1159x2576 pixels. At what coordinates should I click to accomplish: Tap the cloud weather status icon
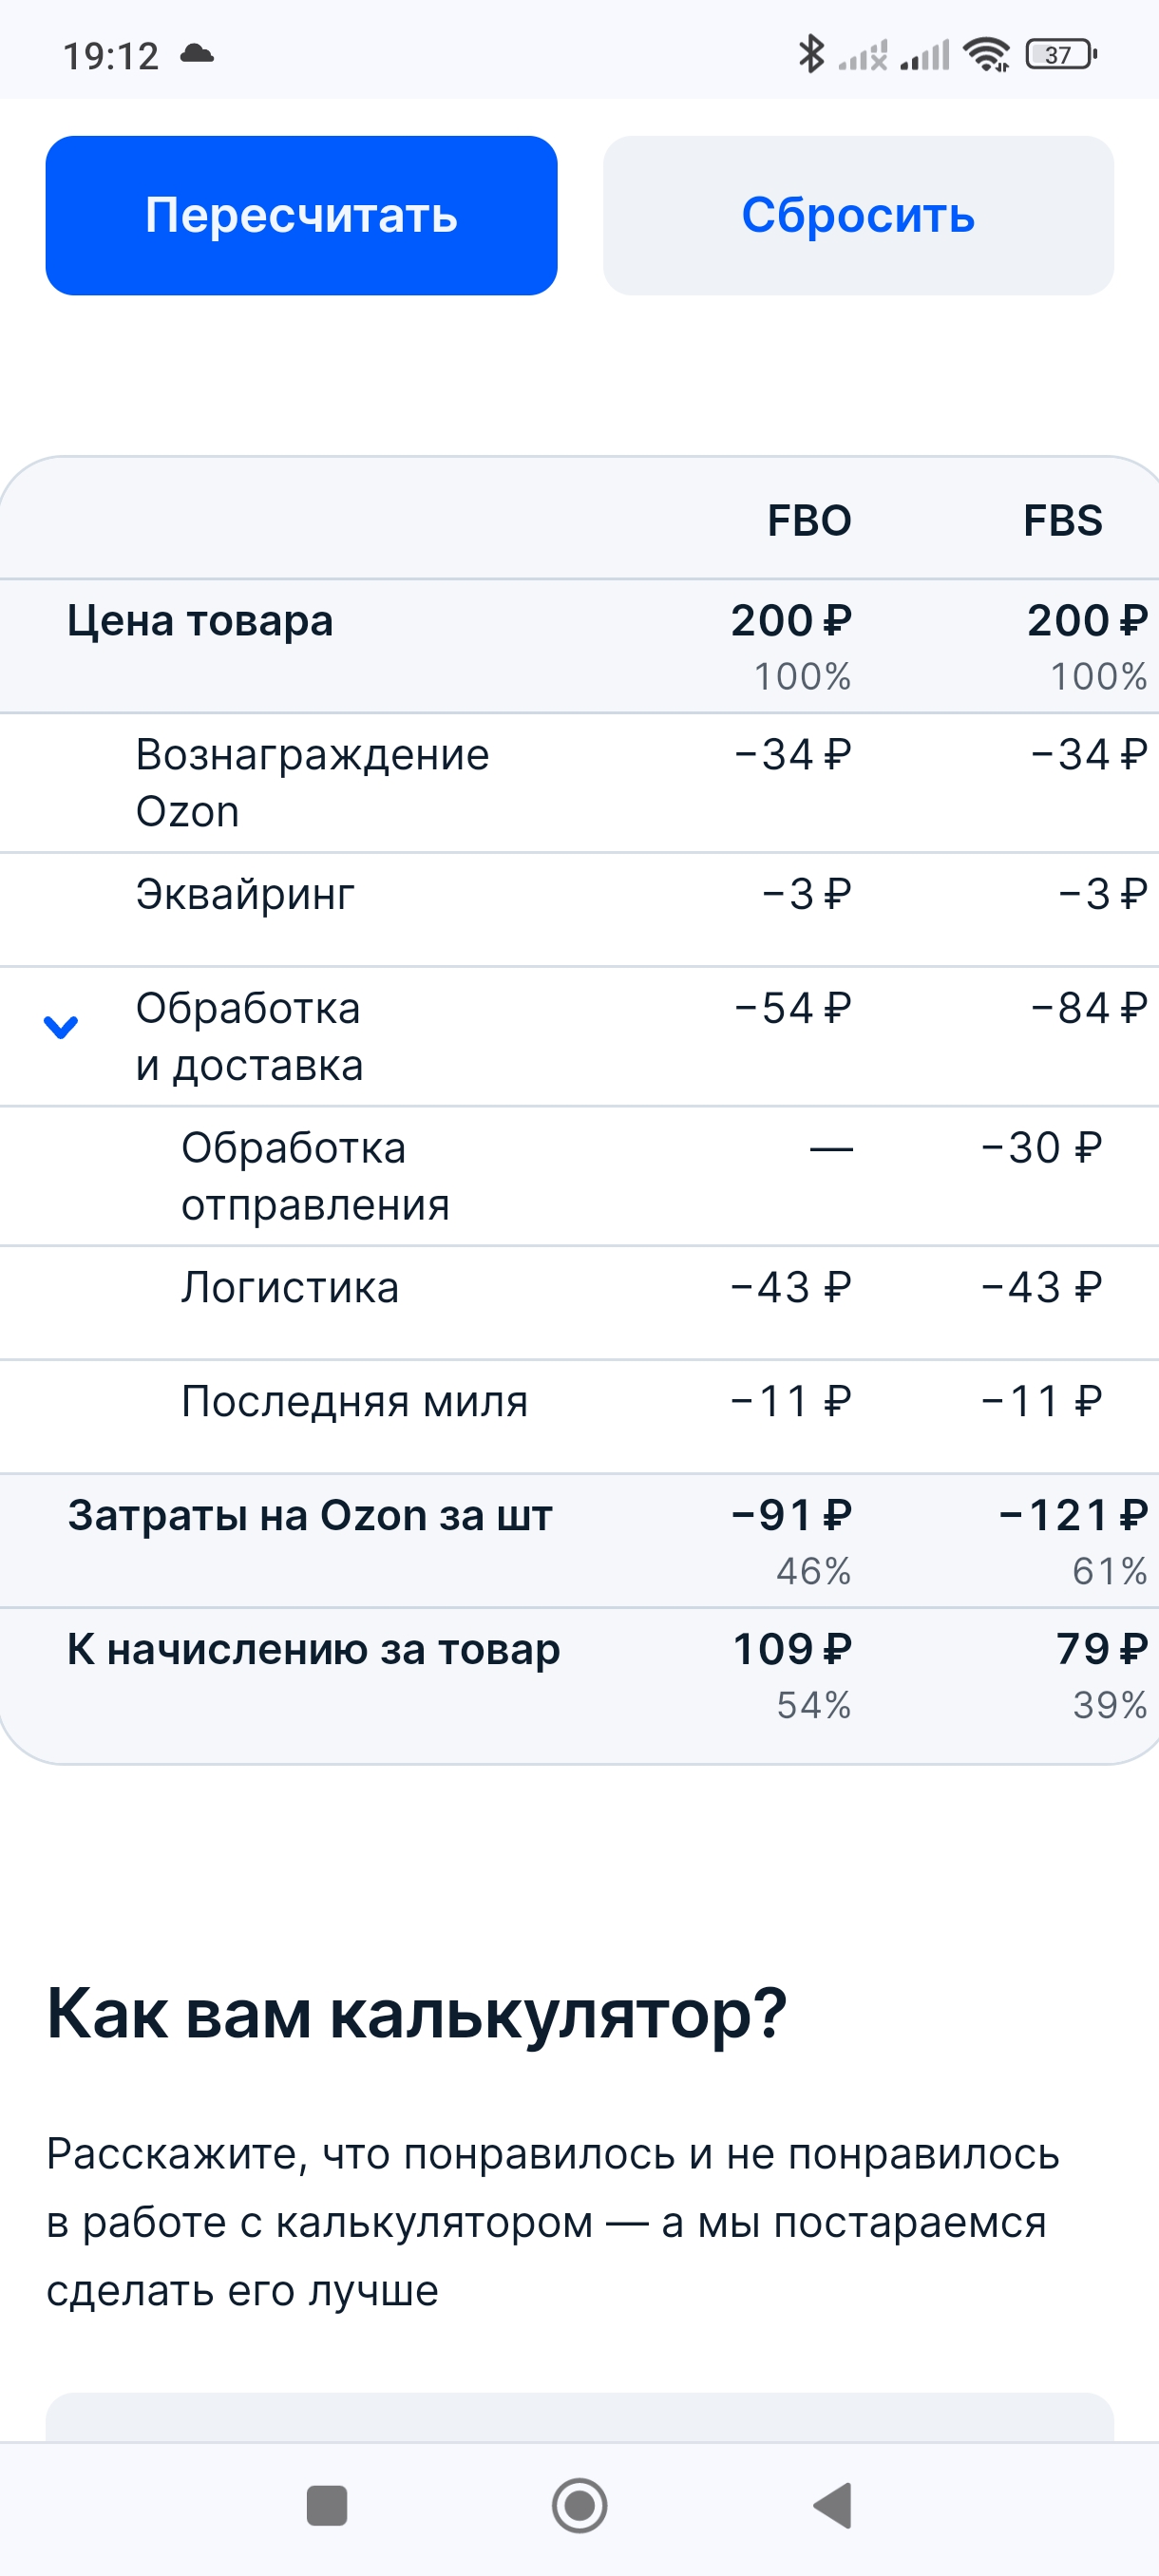(x=197, y=54)
